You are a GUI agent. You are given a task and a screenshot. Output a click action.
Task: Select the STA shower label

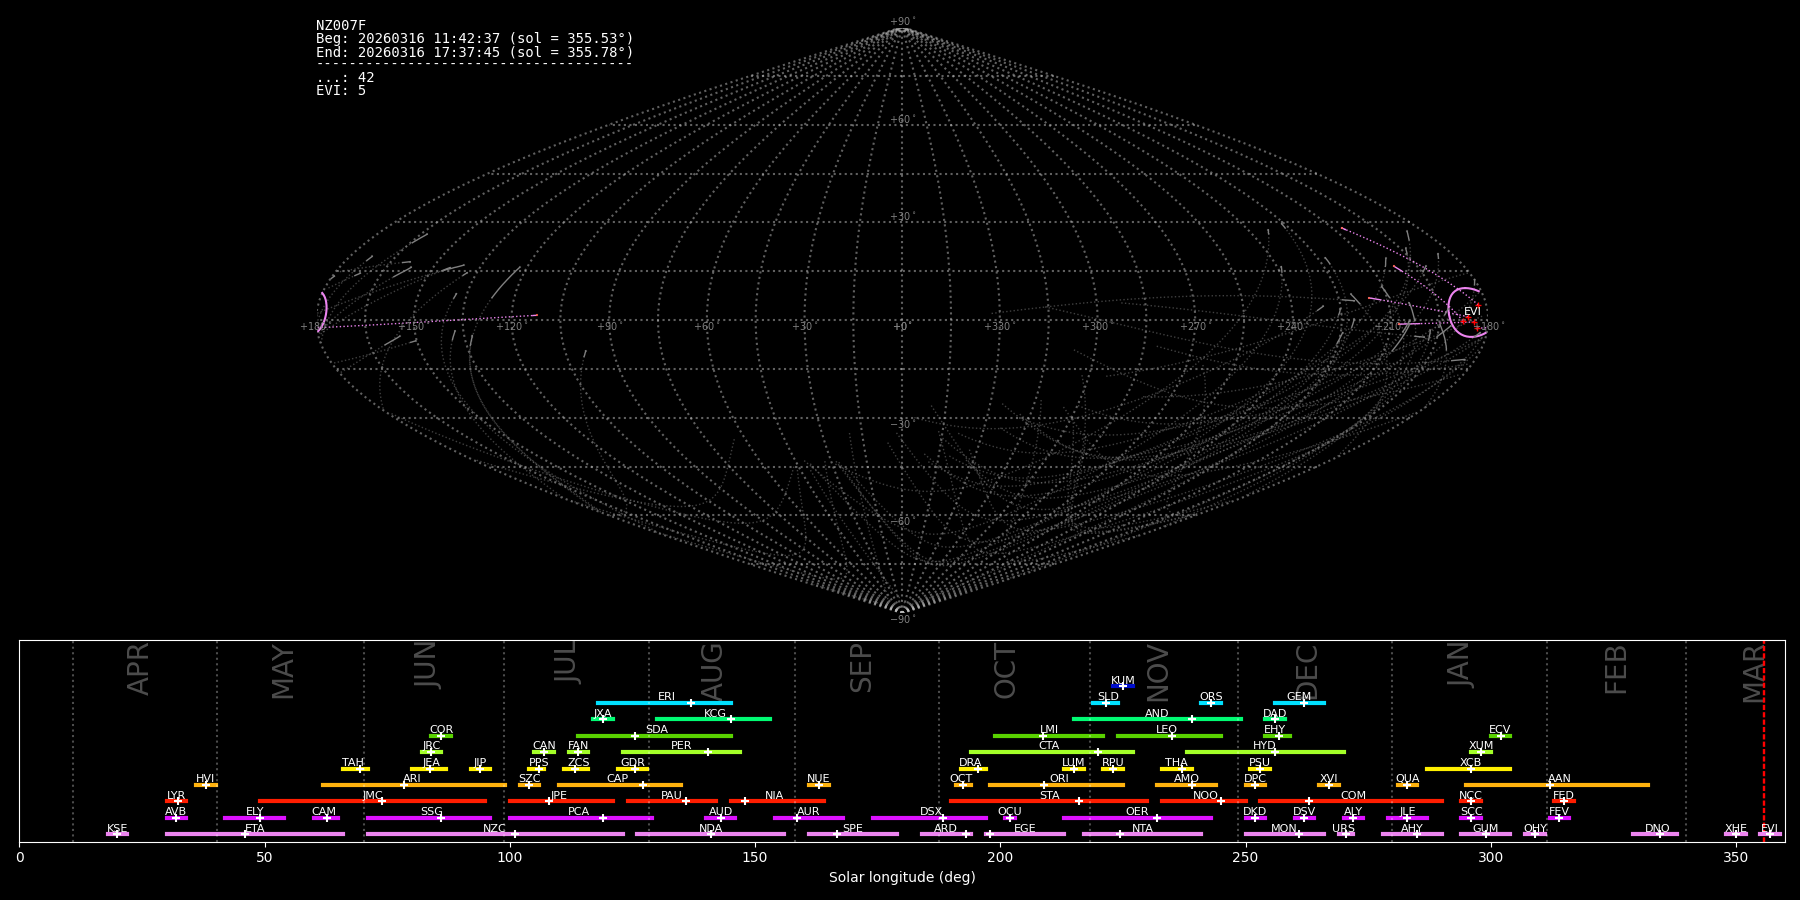click(x=1049, y=796)
